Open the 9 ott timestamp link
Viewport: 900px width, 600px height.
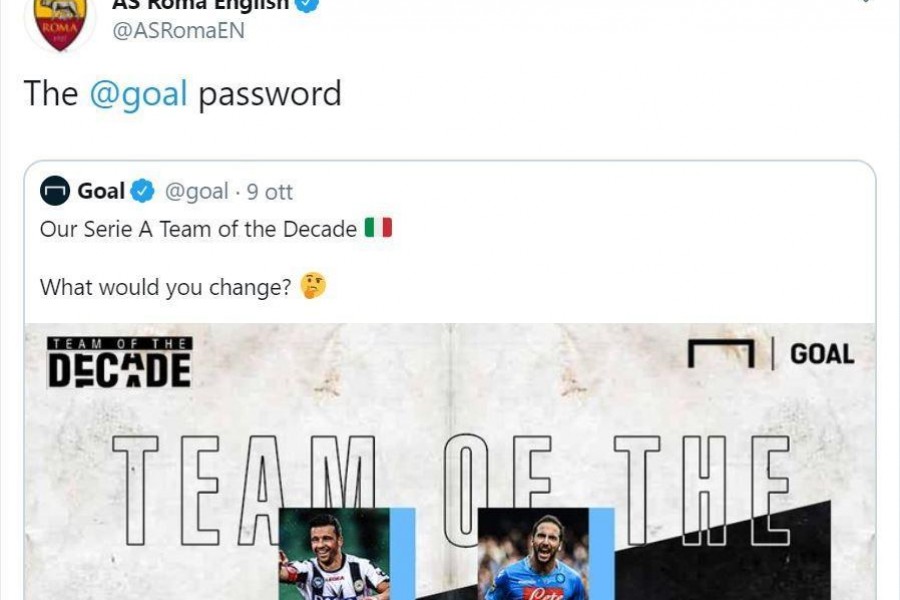270,191
